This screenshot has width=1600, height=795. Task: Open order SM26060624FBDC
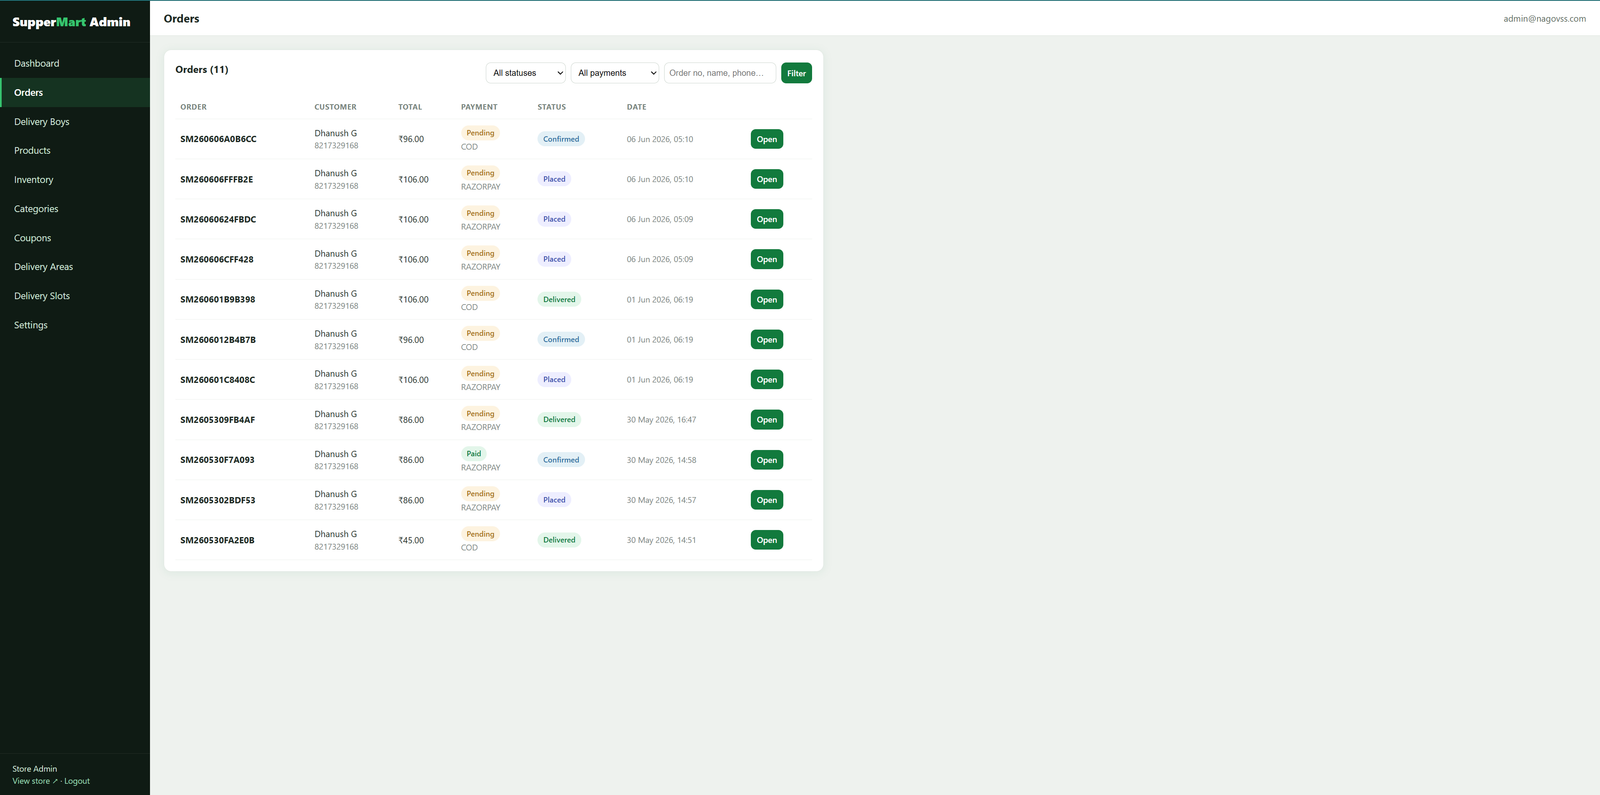(767, 219)
